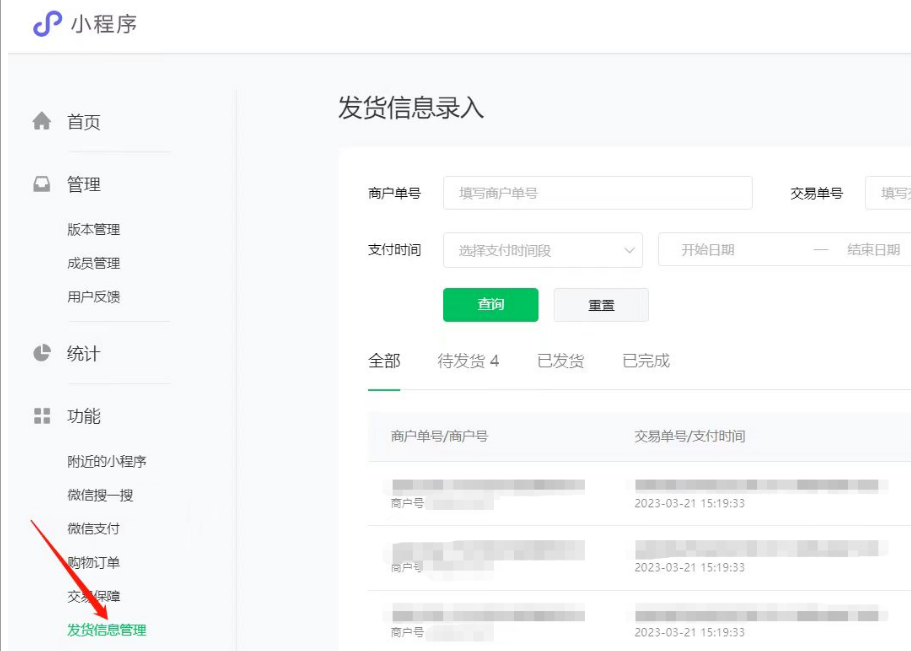Click the inbox icon beside 管理
This screenshot has height=651, width=911.
[x=42, y=185]
